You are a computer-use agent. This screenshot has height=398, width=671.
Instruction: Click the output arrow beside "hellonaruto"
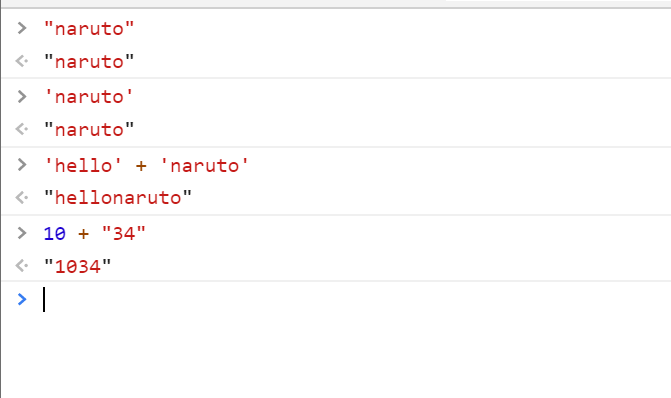click(x=22, y=197)
